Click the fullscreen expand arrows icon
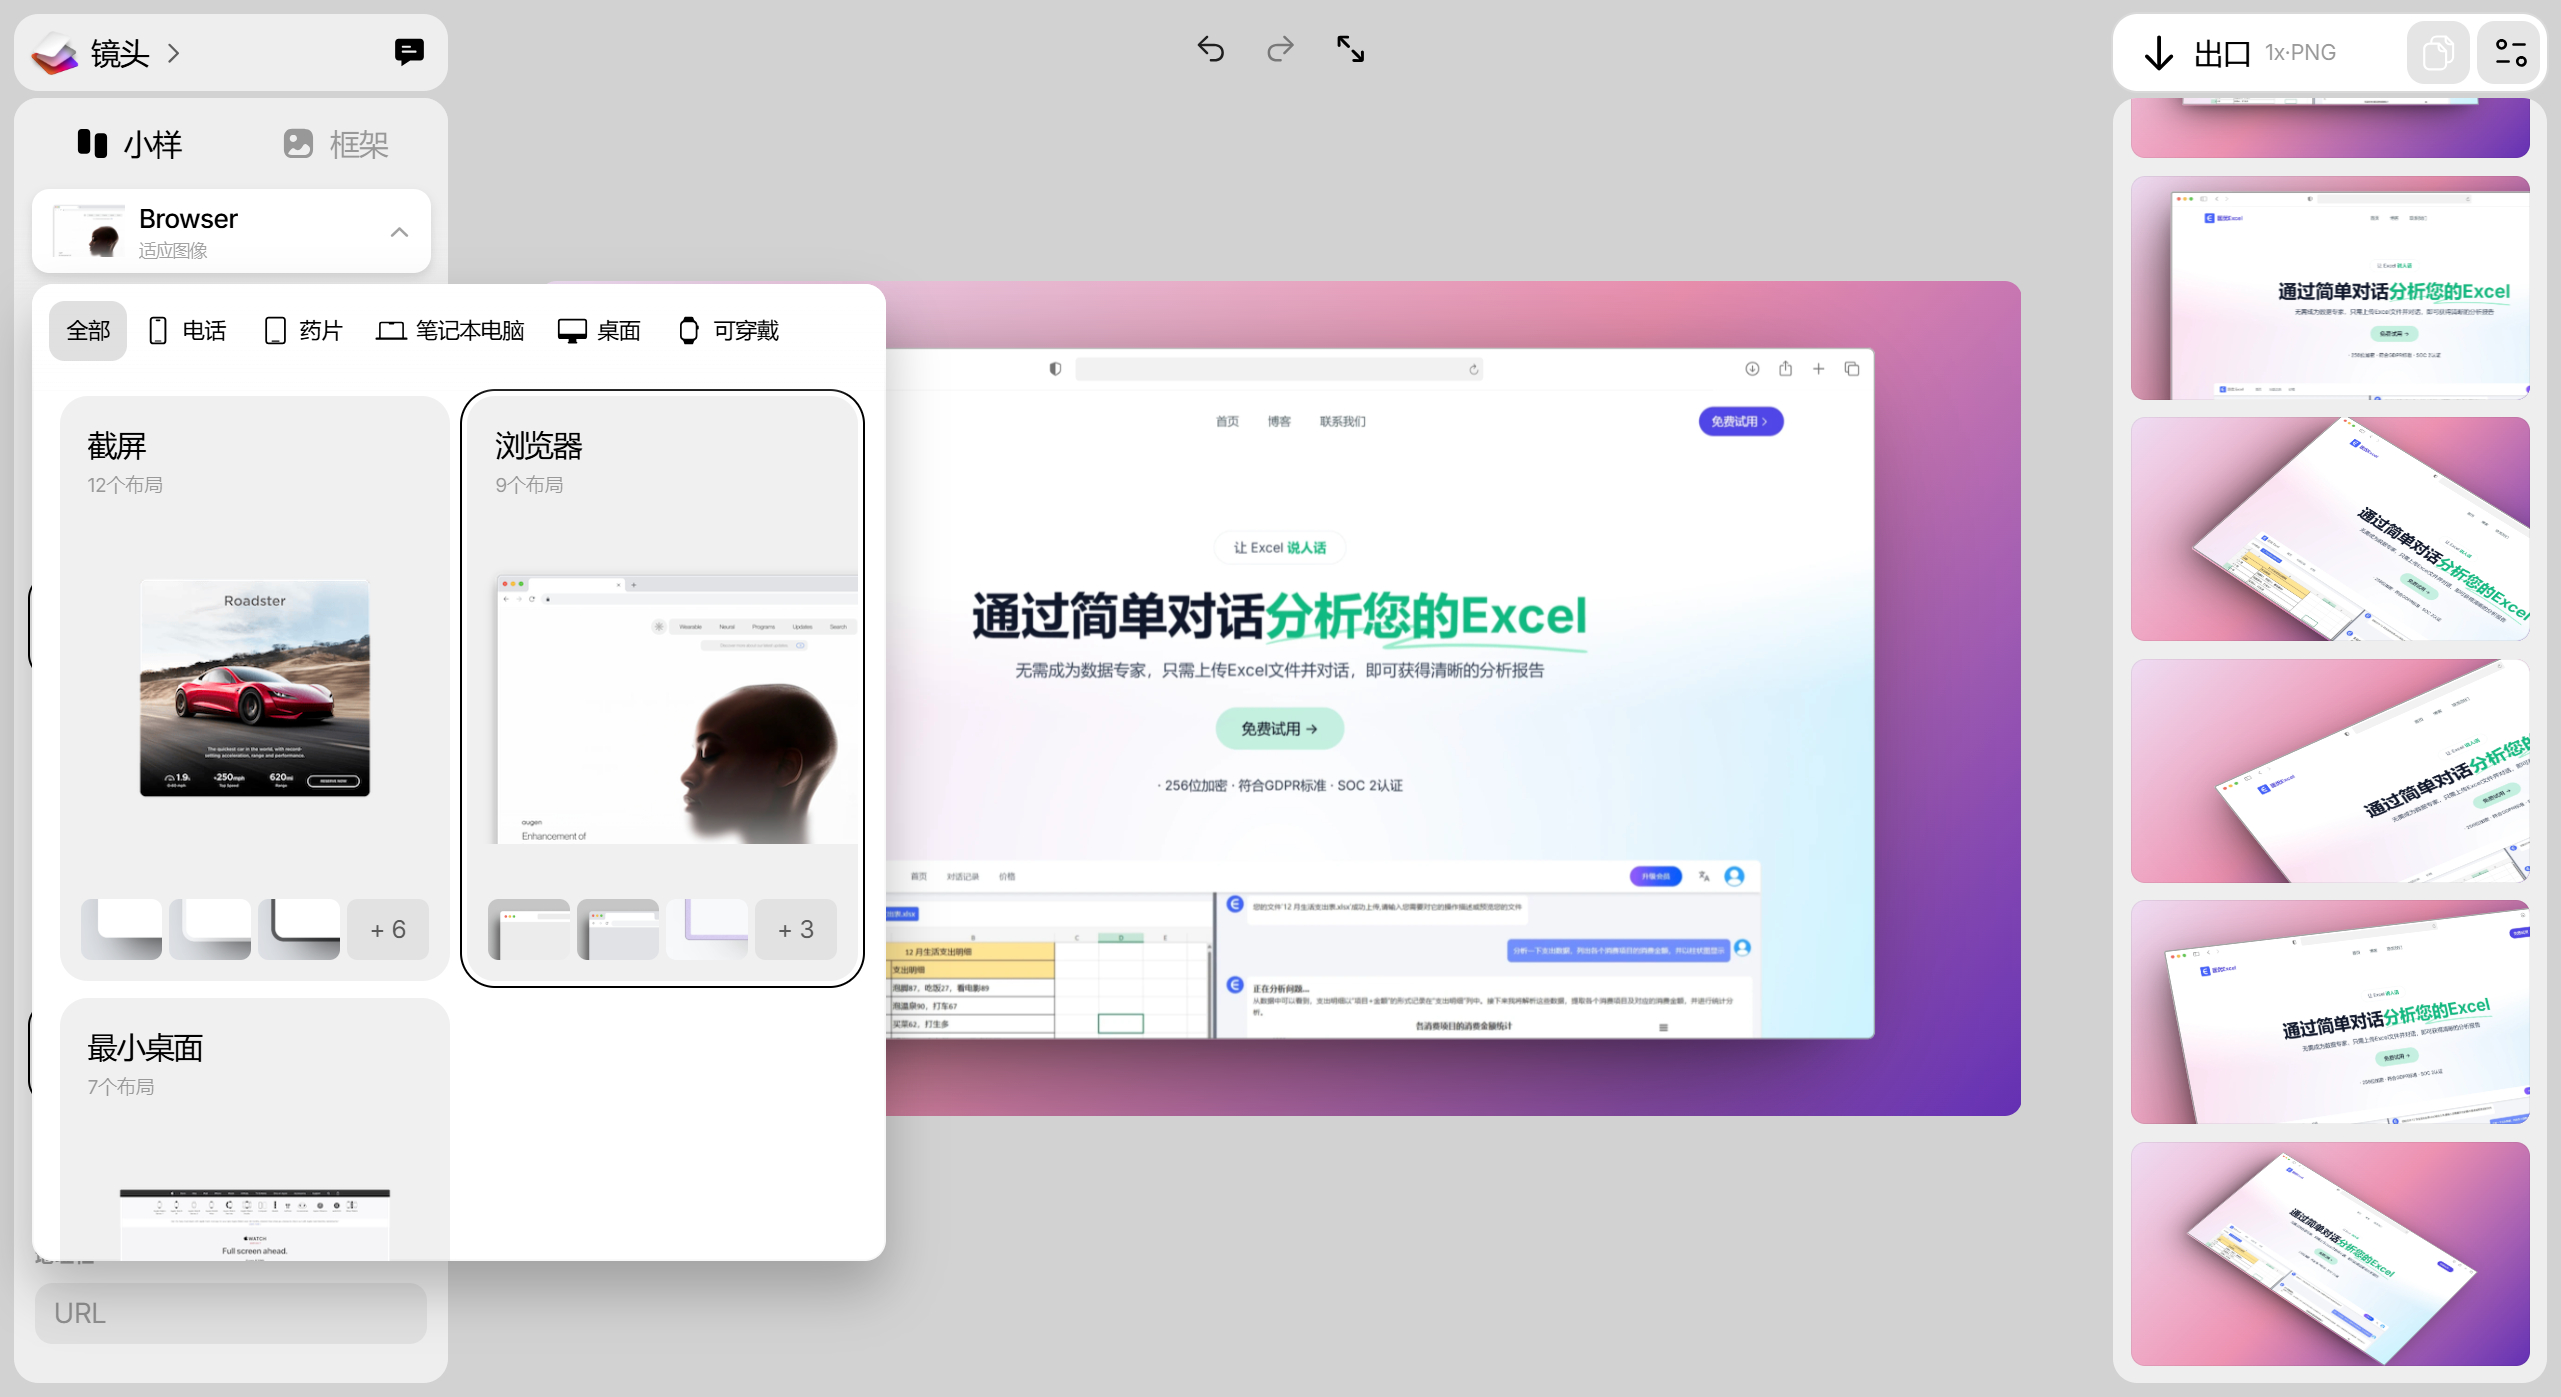The width and height of the screenshot is (2561, 1397). [x=1350, y=49]
